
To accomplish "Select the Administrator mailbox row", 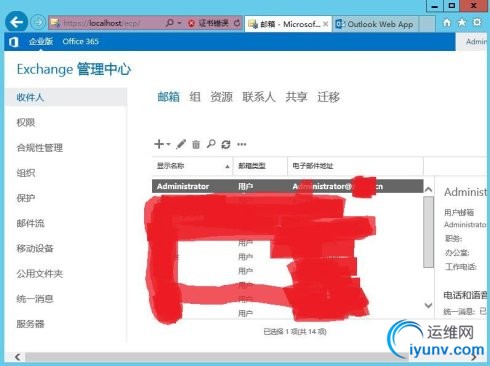I will (x=288, y=186).
